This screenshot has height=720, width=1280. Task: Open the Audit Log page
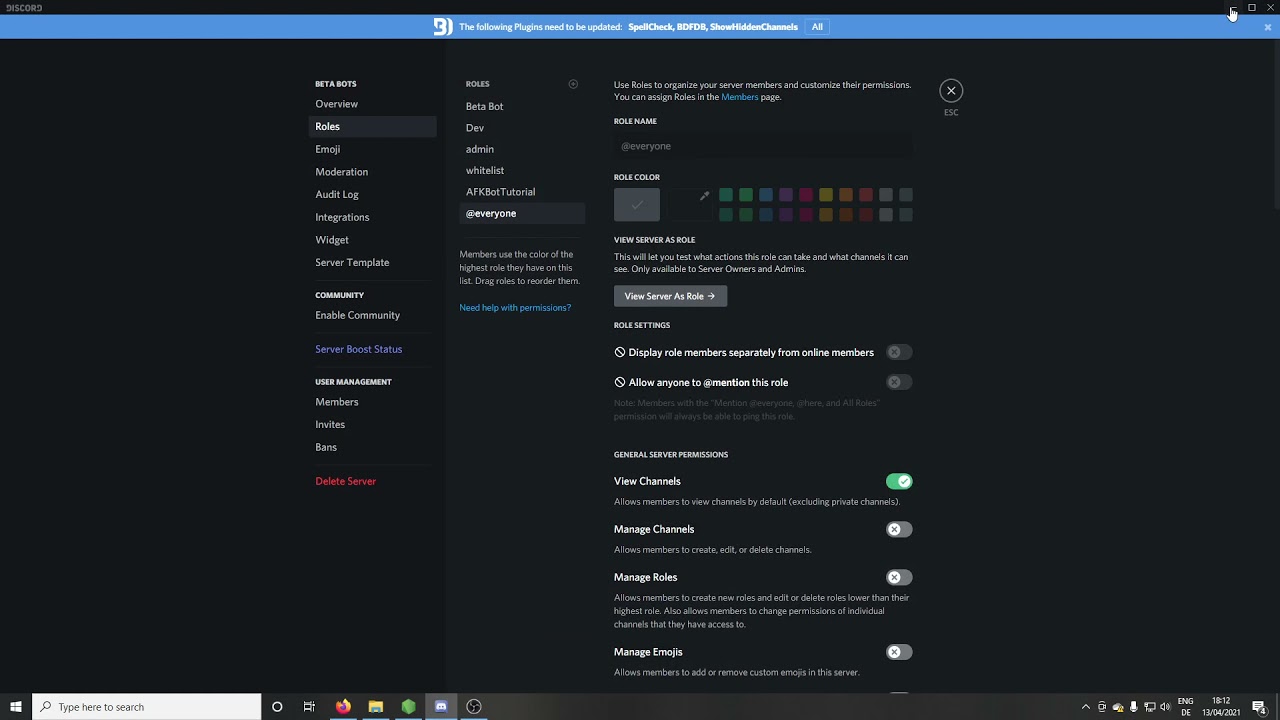point(372,194)
